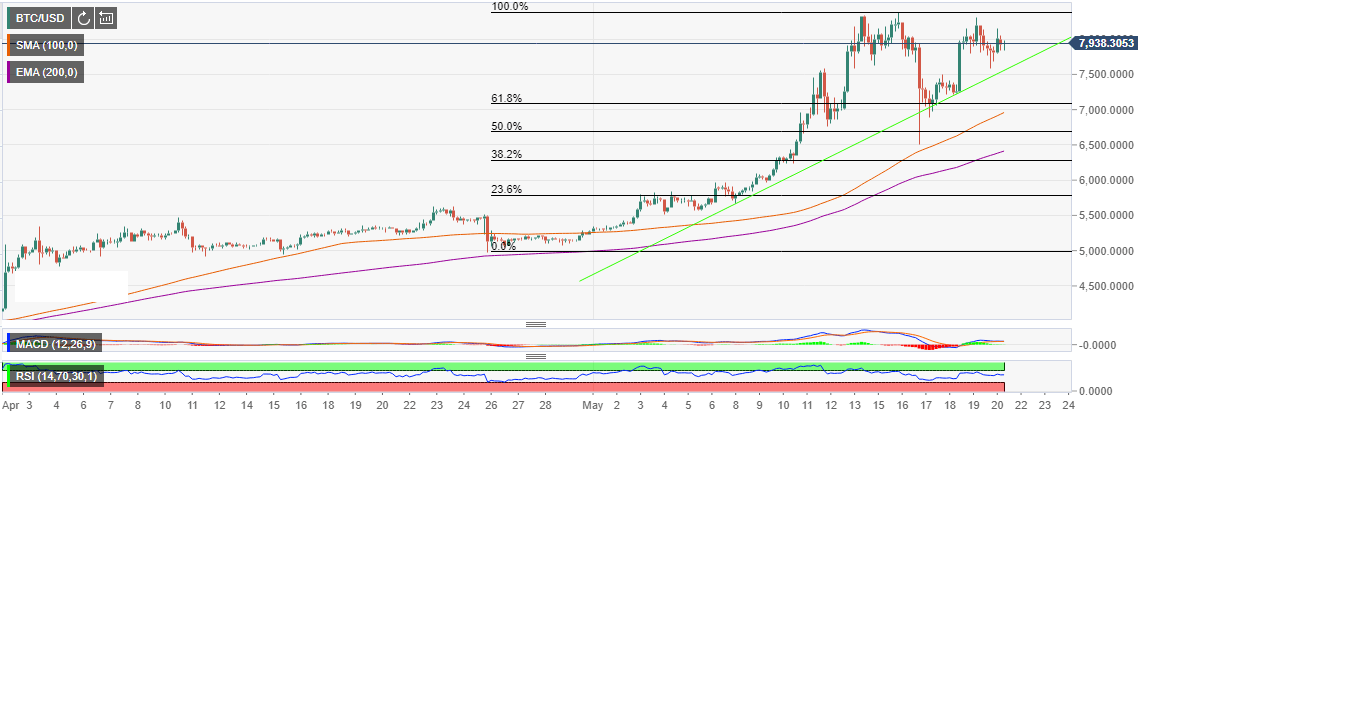This screenshot has width=1366, height=711.
Task: Click the 7,500.0000 price axis label
Action: pyautogui.click(x=1107, y=74)
